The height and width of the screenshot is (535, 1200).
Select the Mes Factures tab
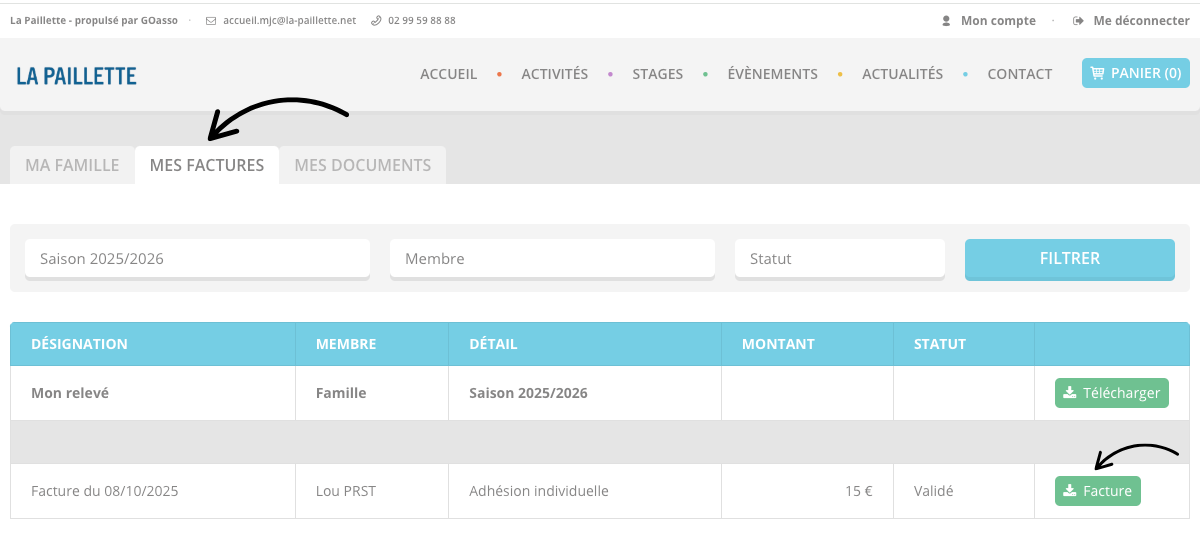pos(207,166)
